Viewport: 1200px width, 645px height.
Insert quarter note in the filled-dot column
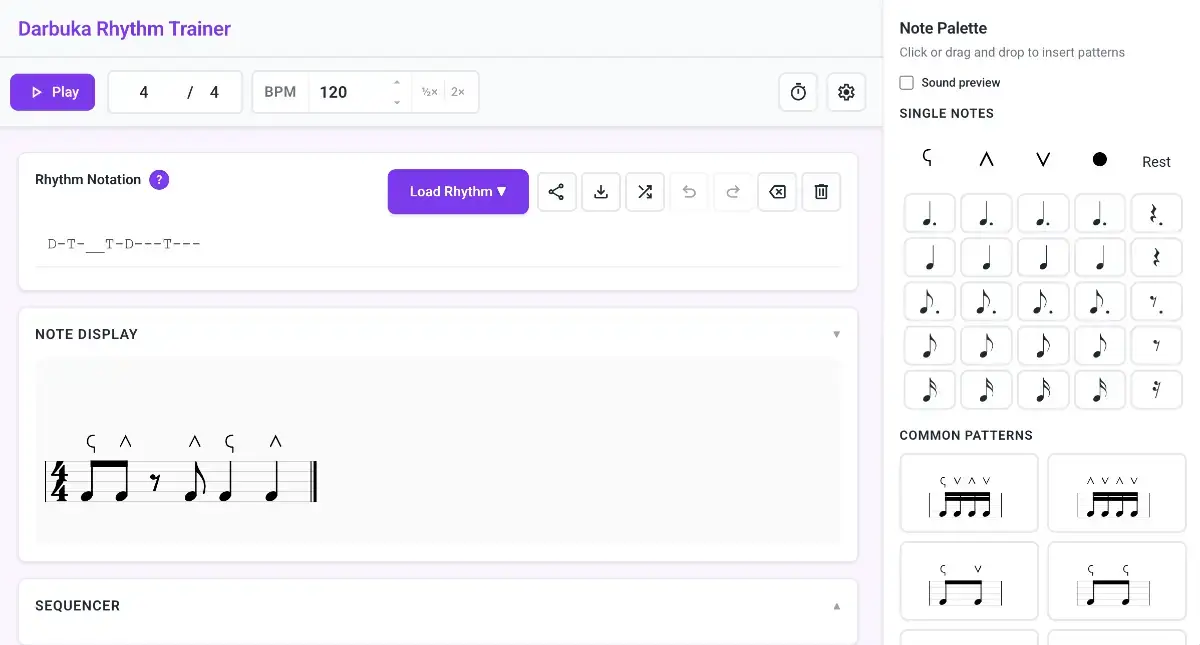[1100, 257]
